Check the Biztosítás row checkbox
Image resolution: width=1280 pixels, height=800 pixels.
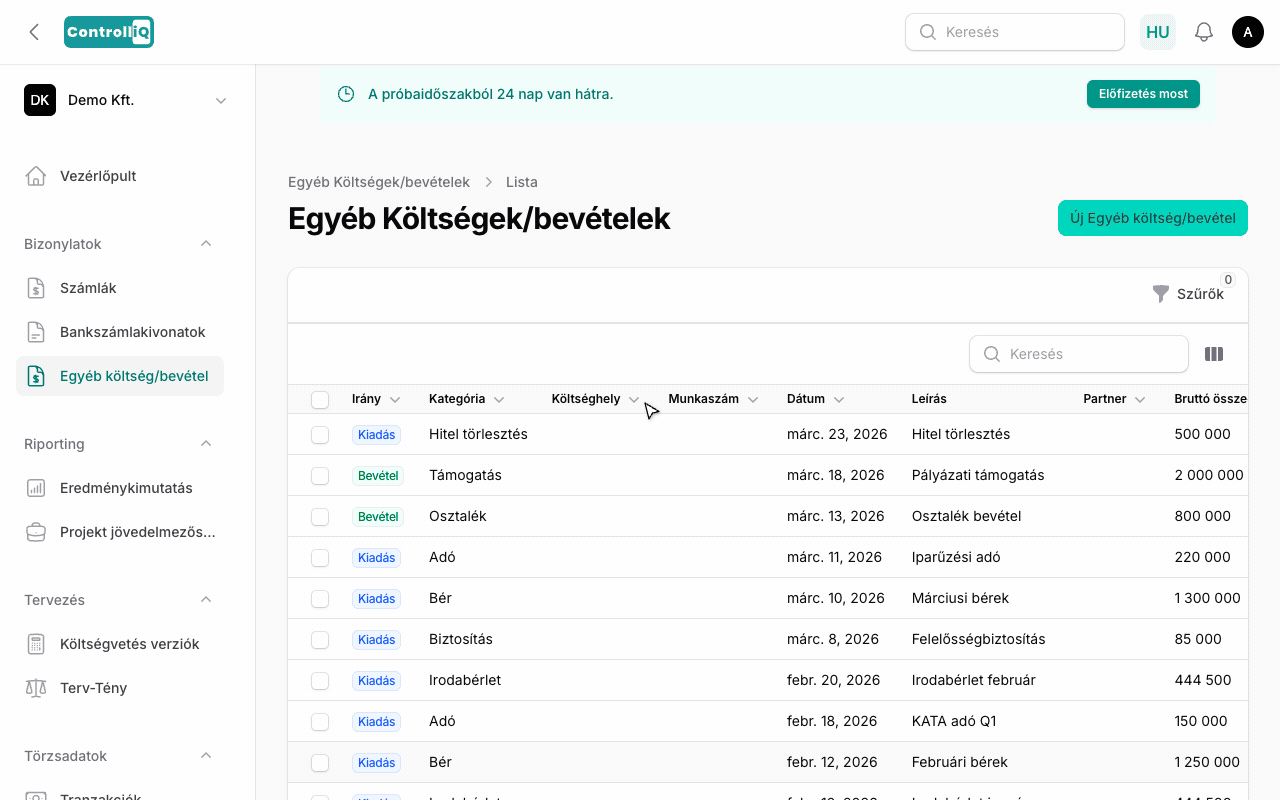pos(320,640)
